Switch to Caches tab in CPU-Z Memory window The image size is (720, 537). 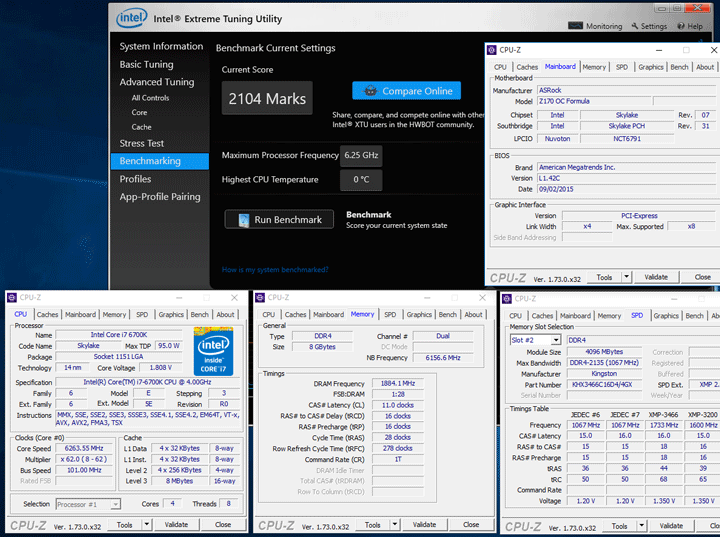pyautogui.click(x=295, y=315)
